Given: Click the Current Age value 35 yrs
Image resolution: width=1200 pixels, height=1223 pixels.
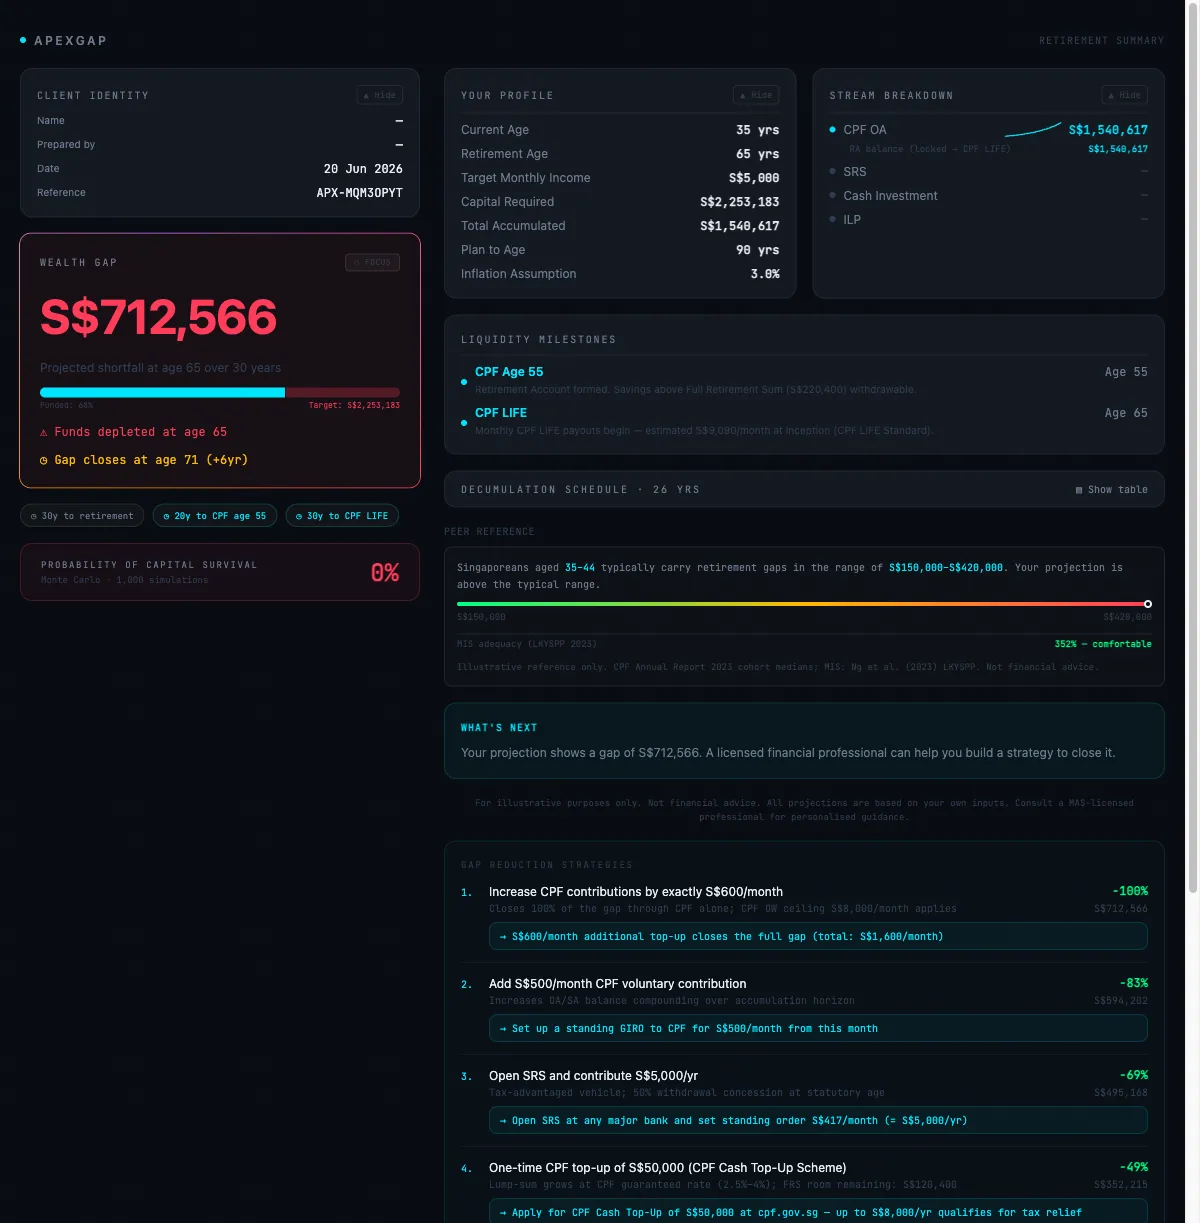Looking at the screenshot, I should (x=757, y=130).
